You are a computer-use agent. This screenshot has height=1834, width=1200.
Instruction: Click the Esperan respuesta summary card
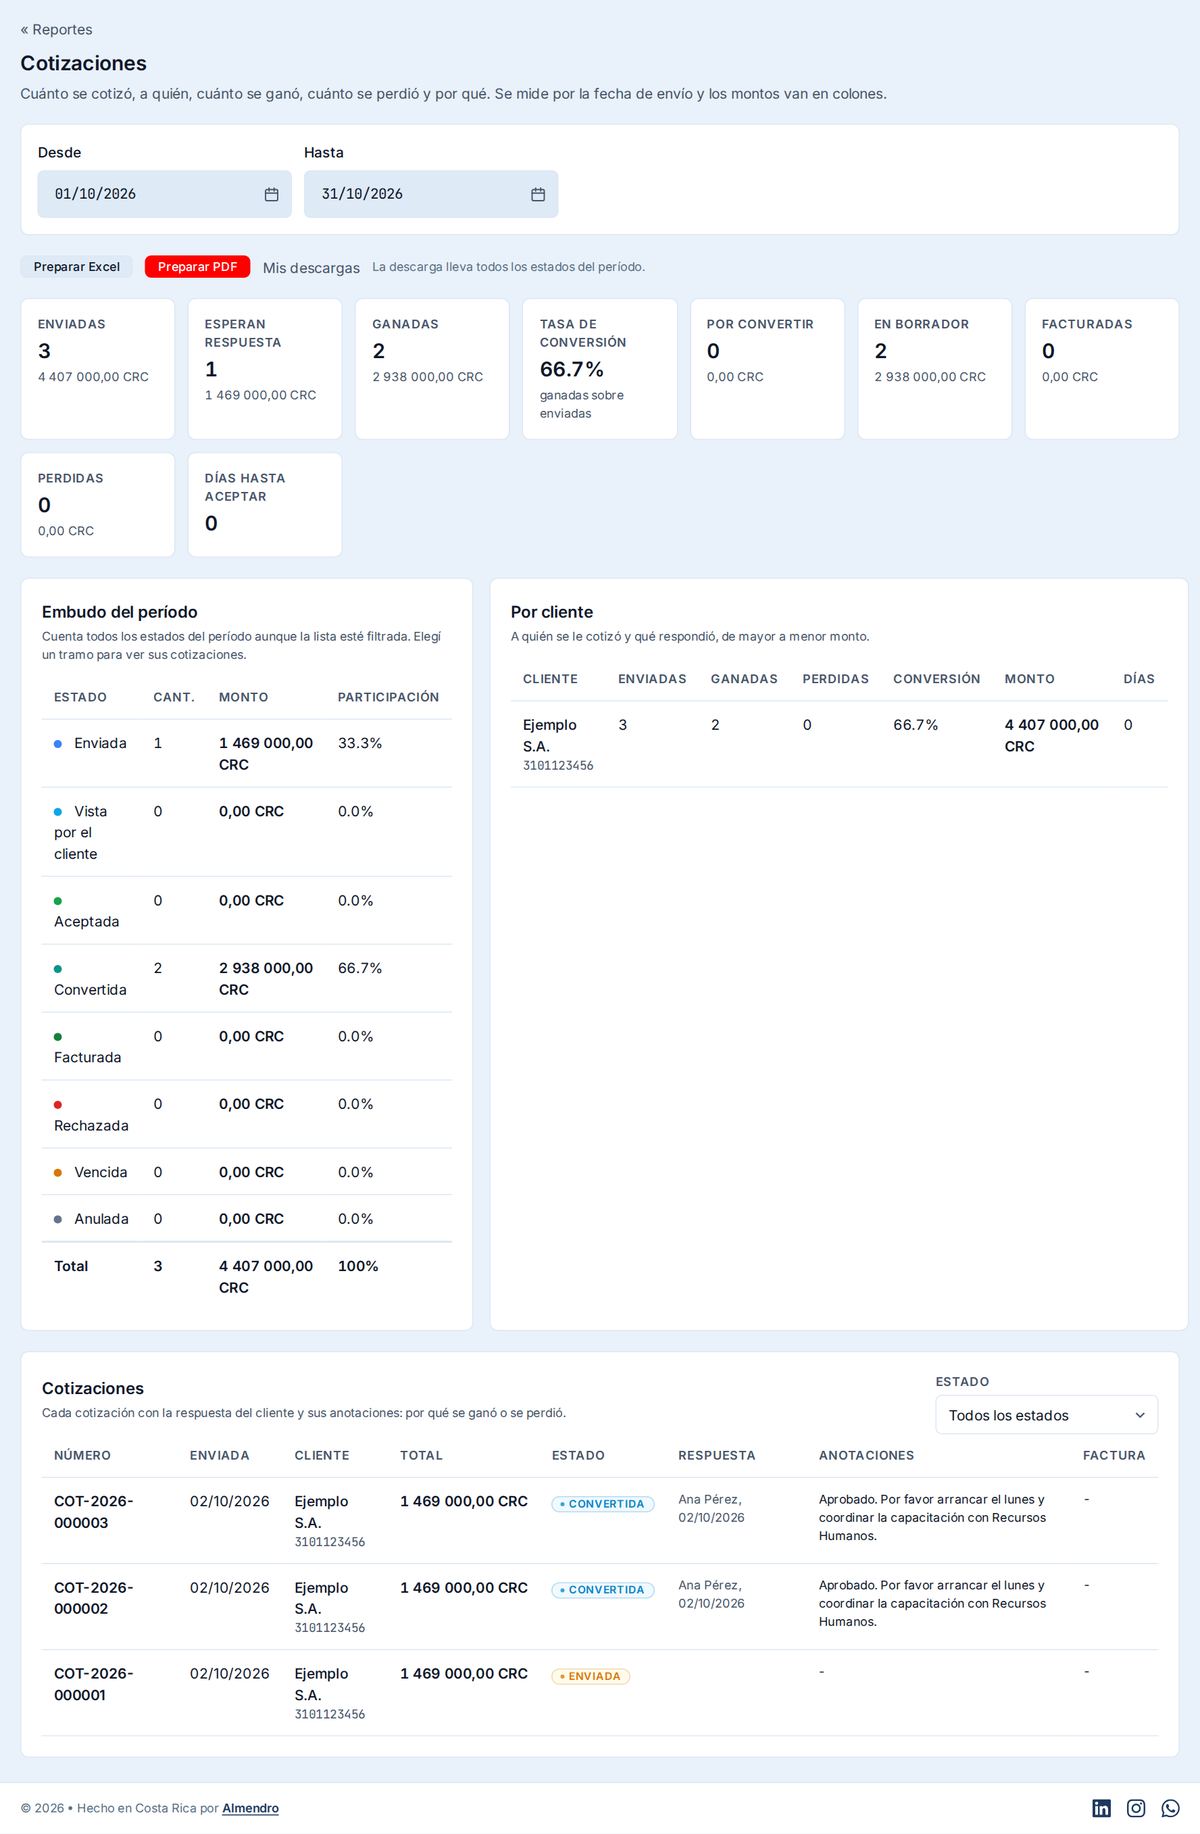coord(265,369)
